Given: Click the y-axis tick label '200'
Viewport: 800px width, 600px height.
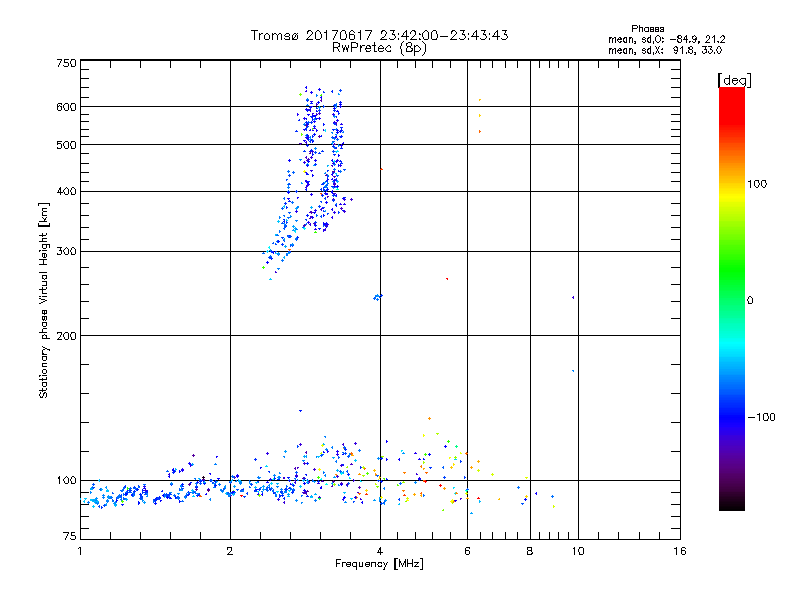Looking at the screenshot, I should [x=66, y=336].
